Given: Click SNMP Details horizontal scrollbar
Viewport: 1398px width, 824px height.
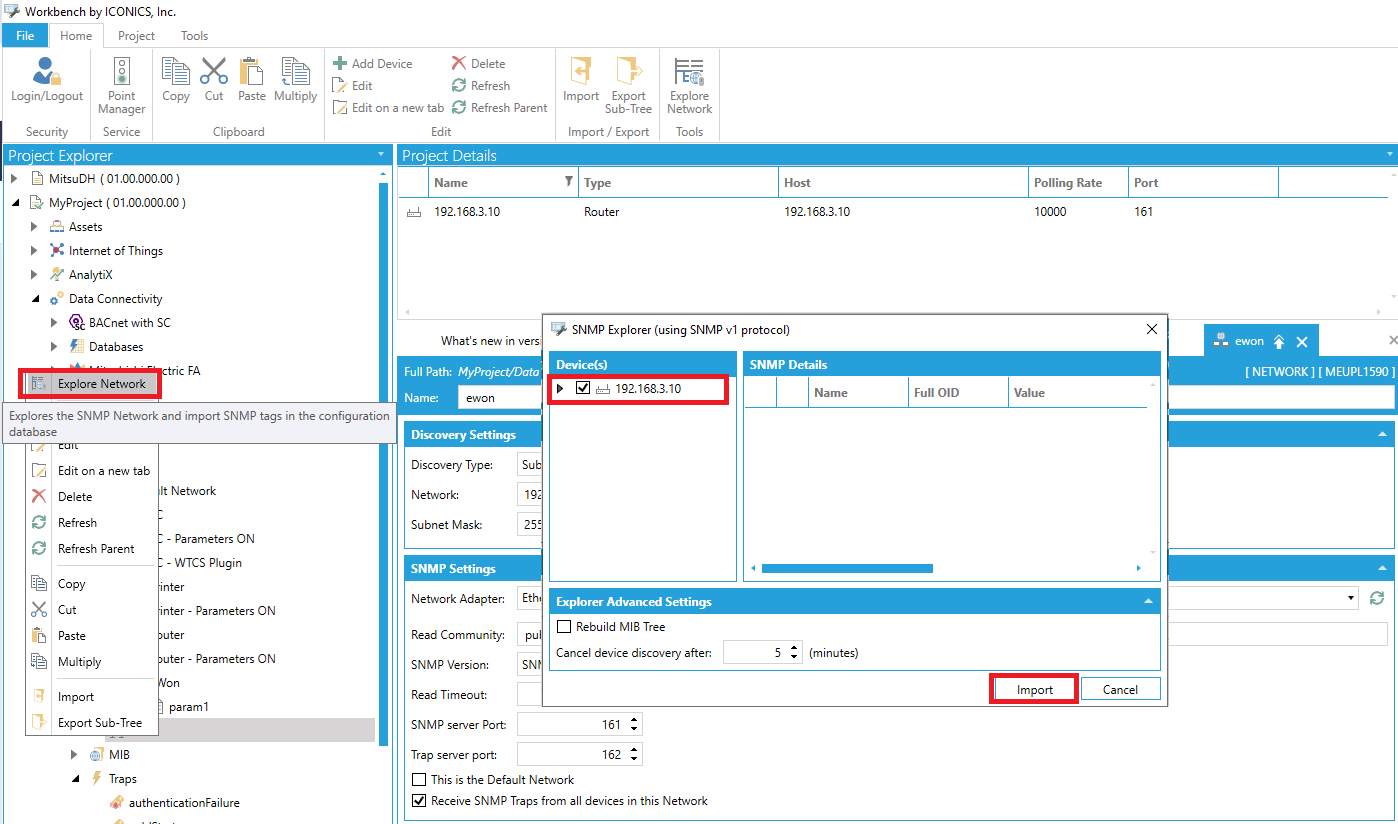Looking at the screenshot, I should pyautogui.click(x=847, y=568).
